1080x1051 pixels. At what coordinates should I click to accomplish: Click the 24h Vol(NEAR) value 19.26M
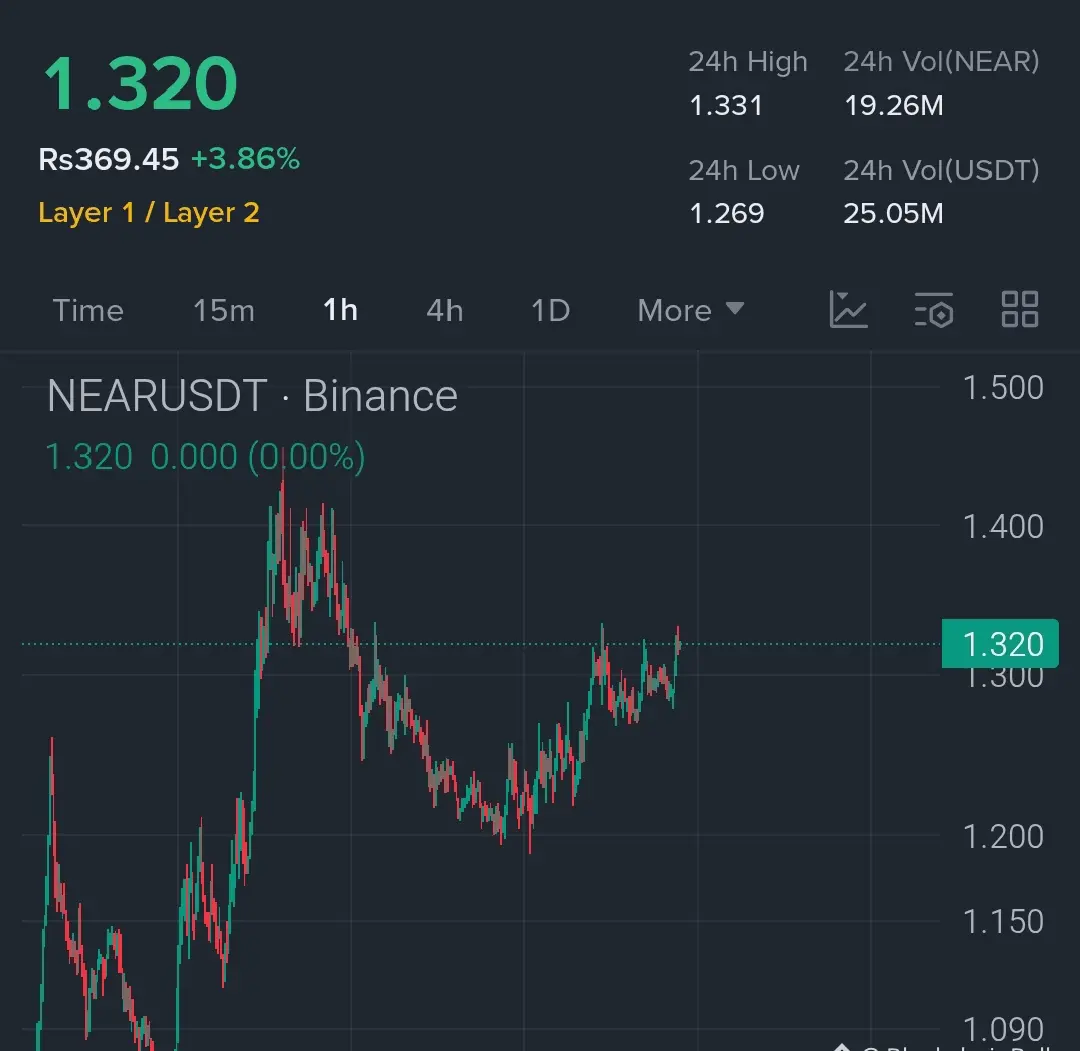tap(893, 106)
